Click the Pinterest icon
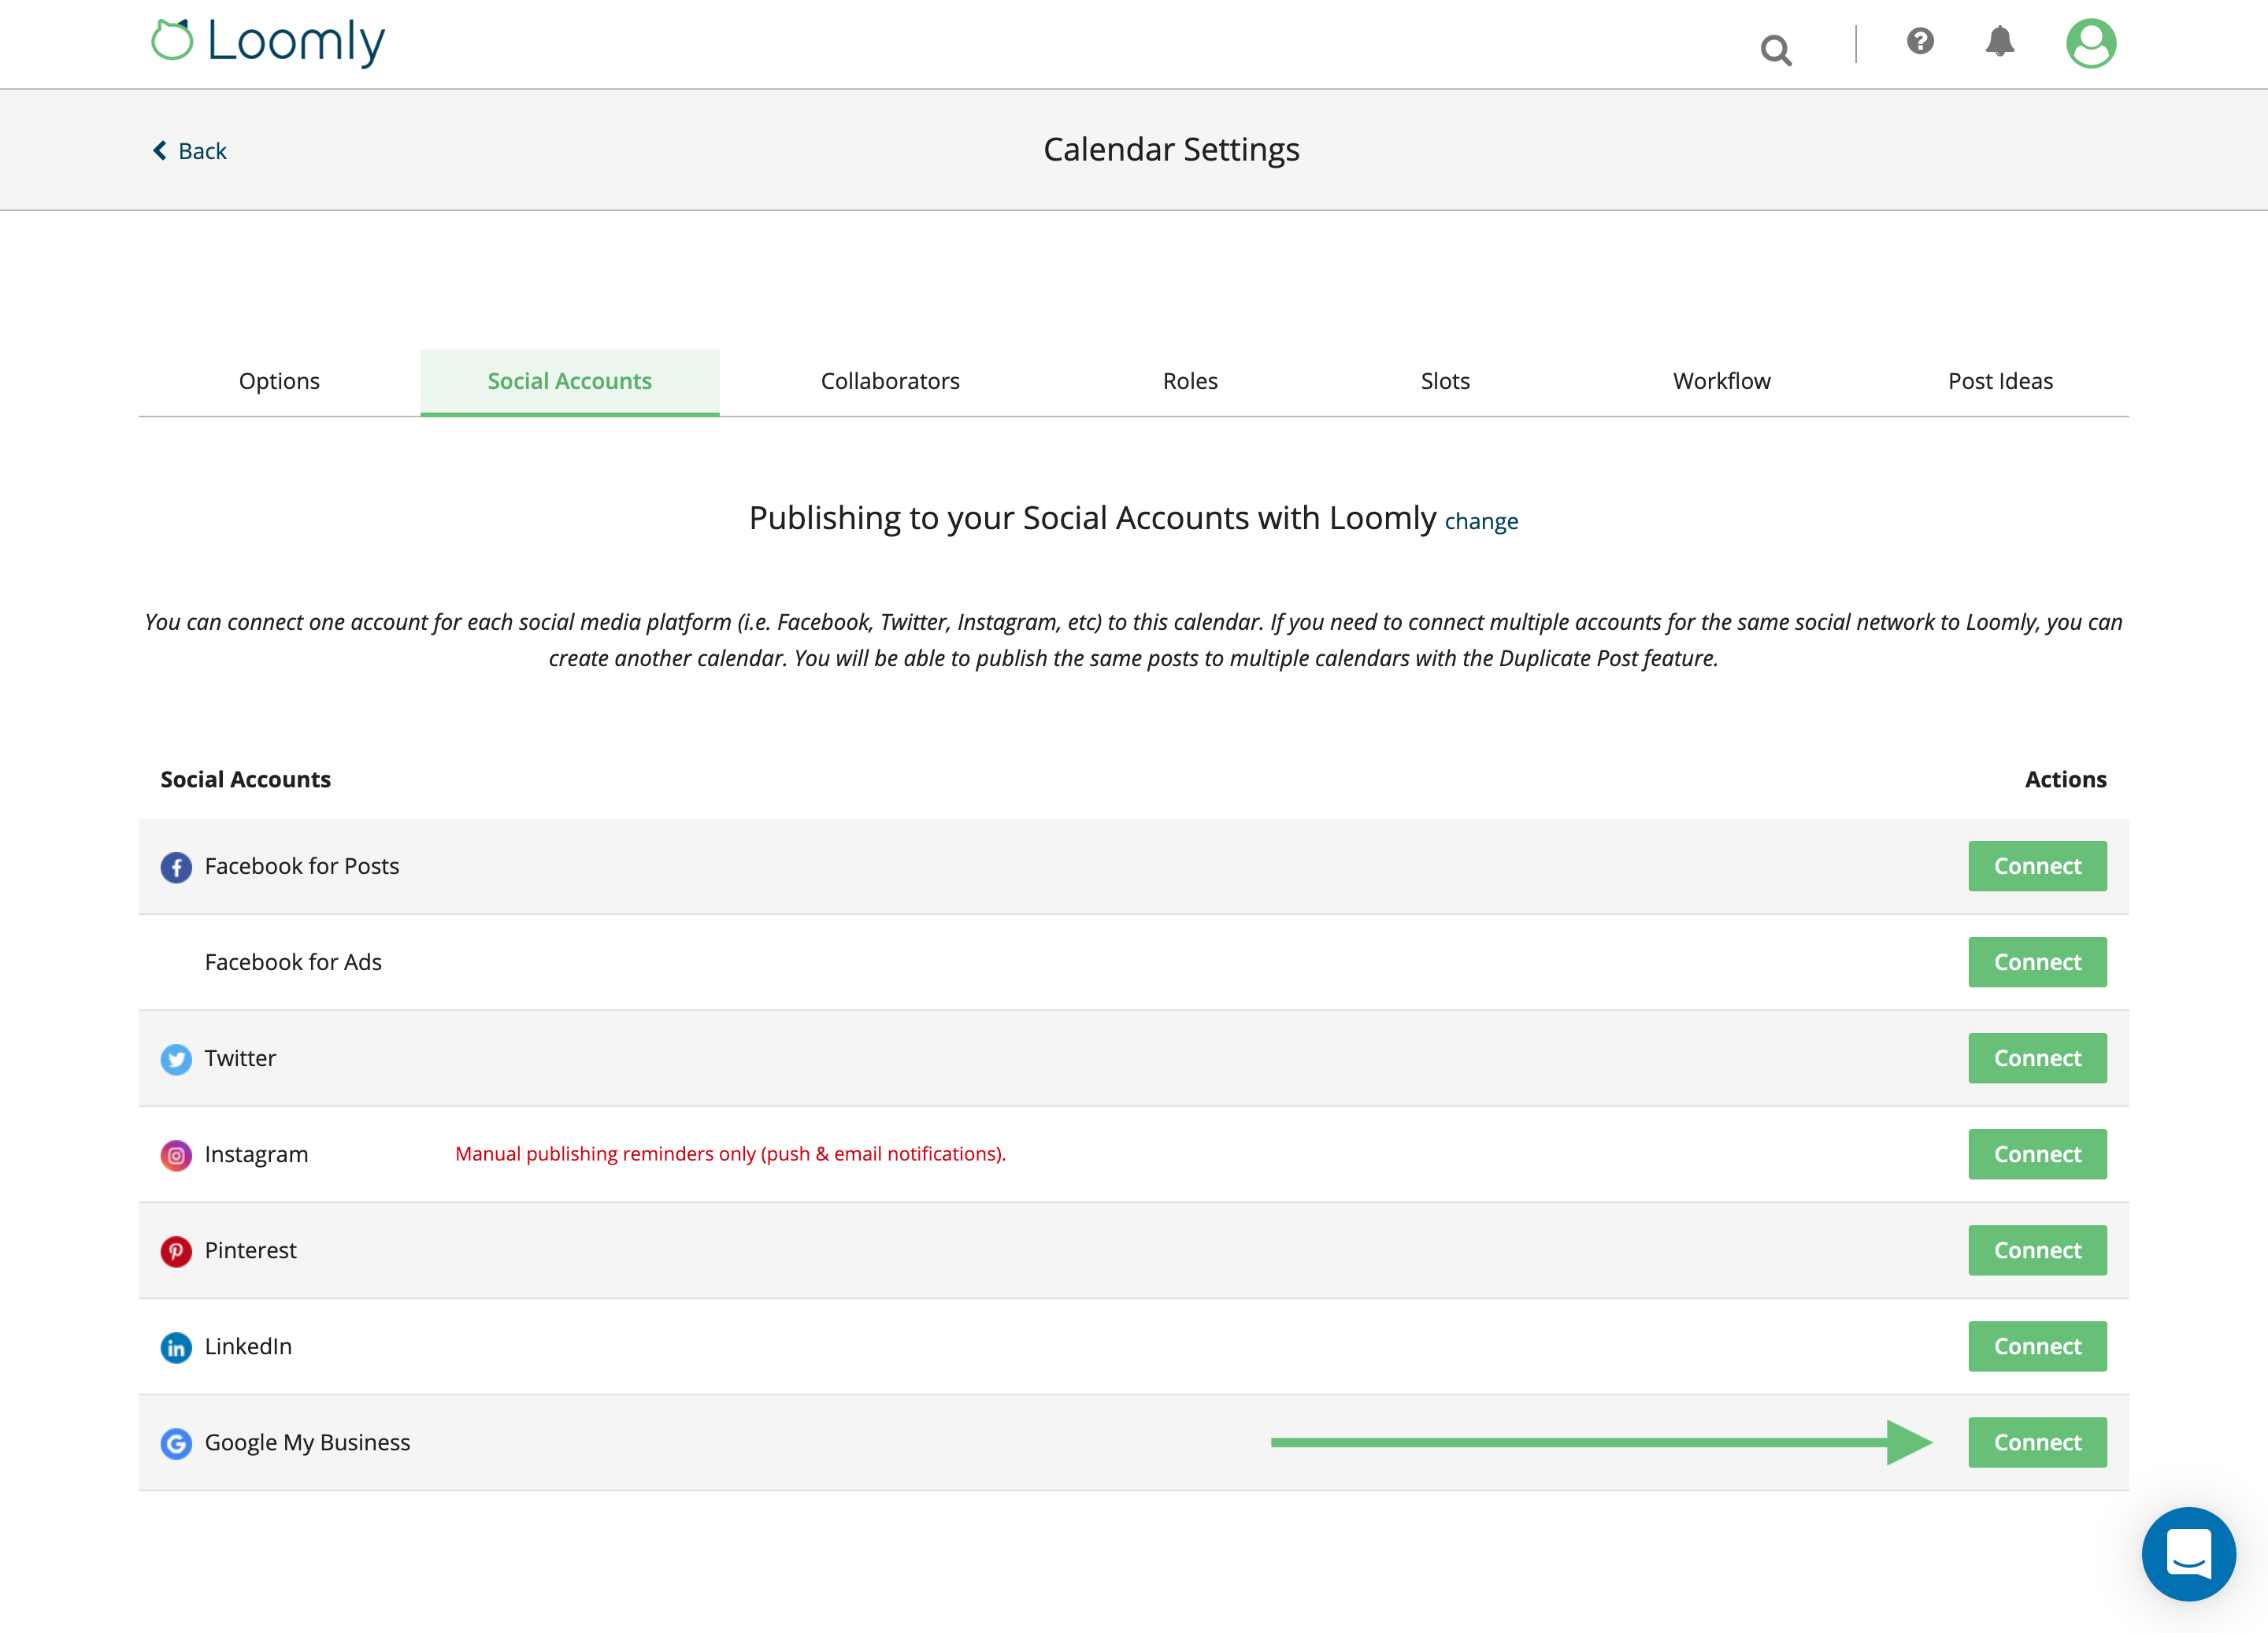Screen dimensions: 2268x1633 (175, 1251)
